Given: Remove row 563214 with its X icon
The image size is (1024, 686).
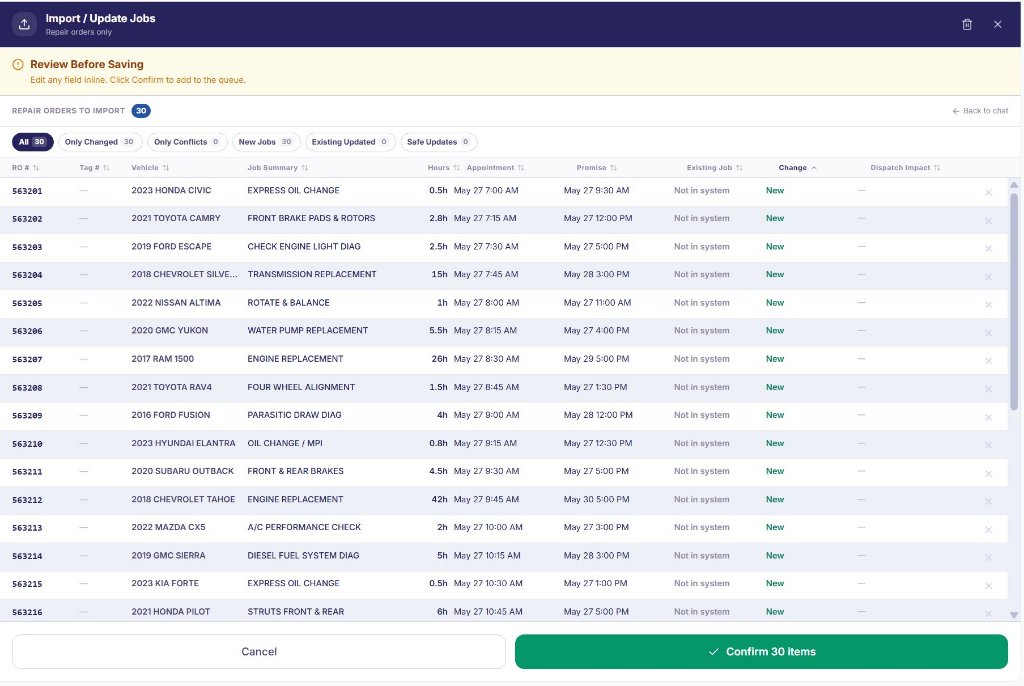Looking at the screenshot, I should pos(988,557).
